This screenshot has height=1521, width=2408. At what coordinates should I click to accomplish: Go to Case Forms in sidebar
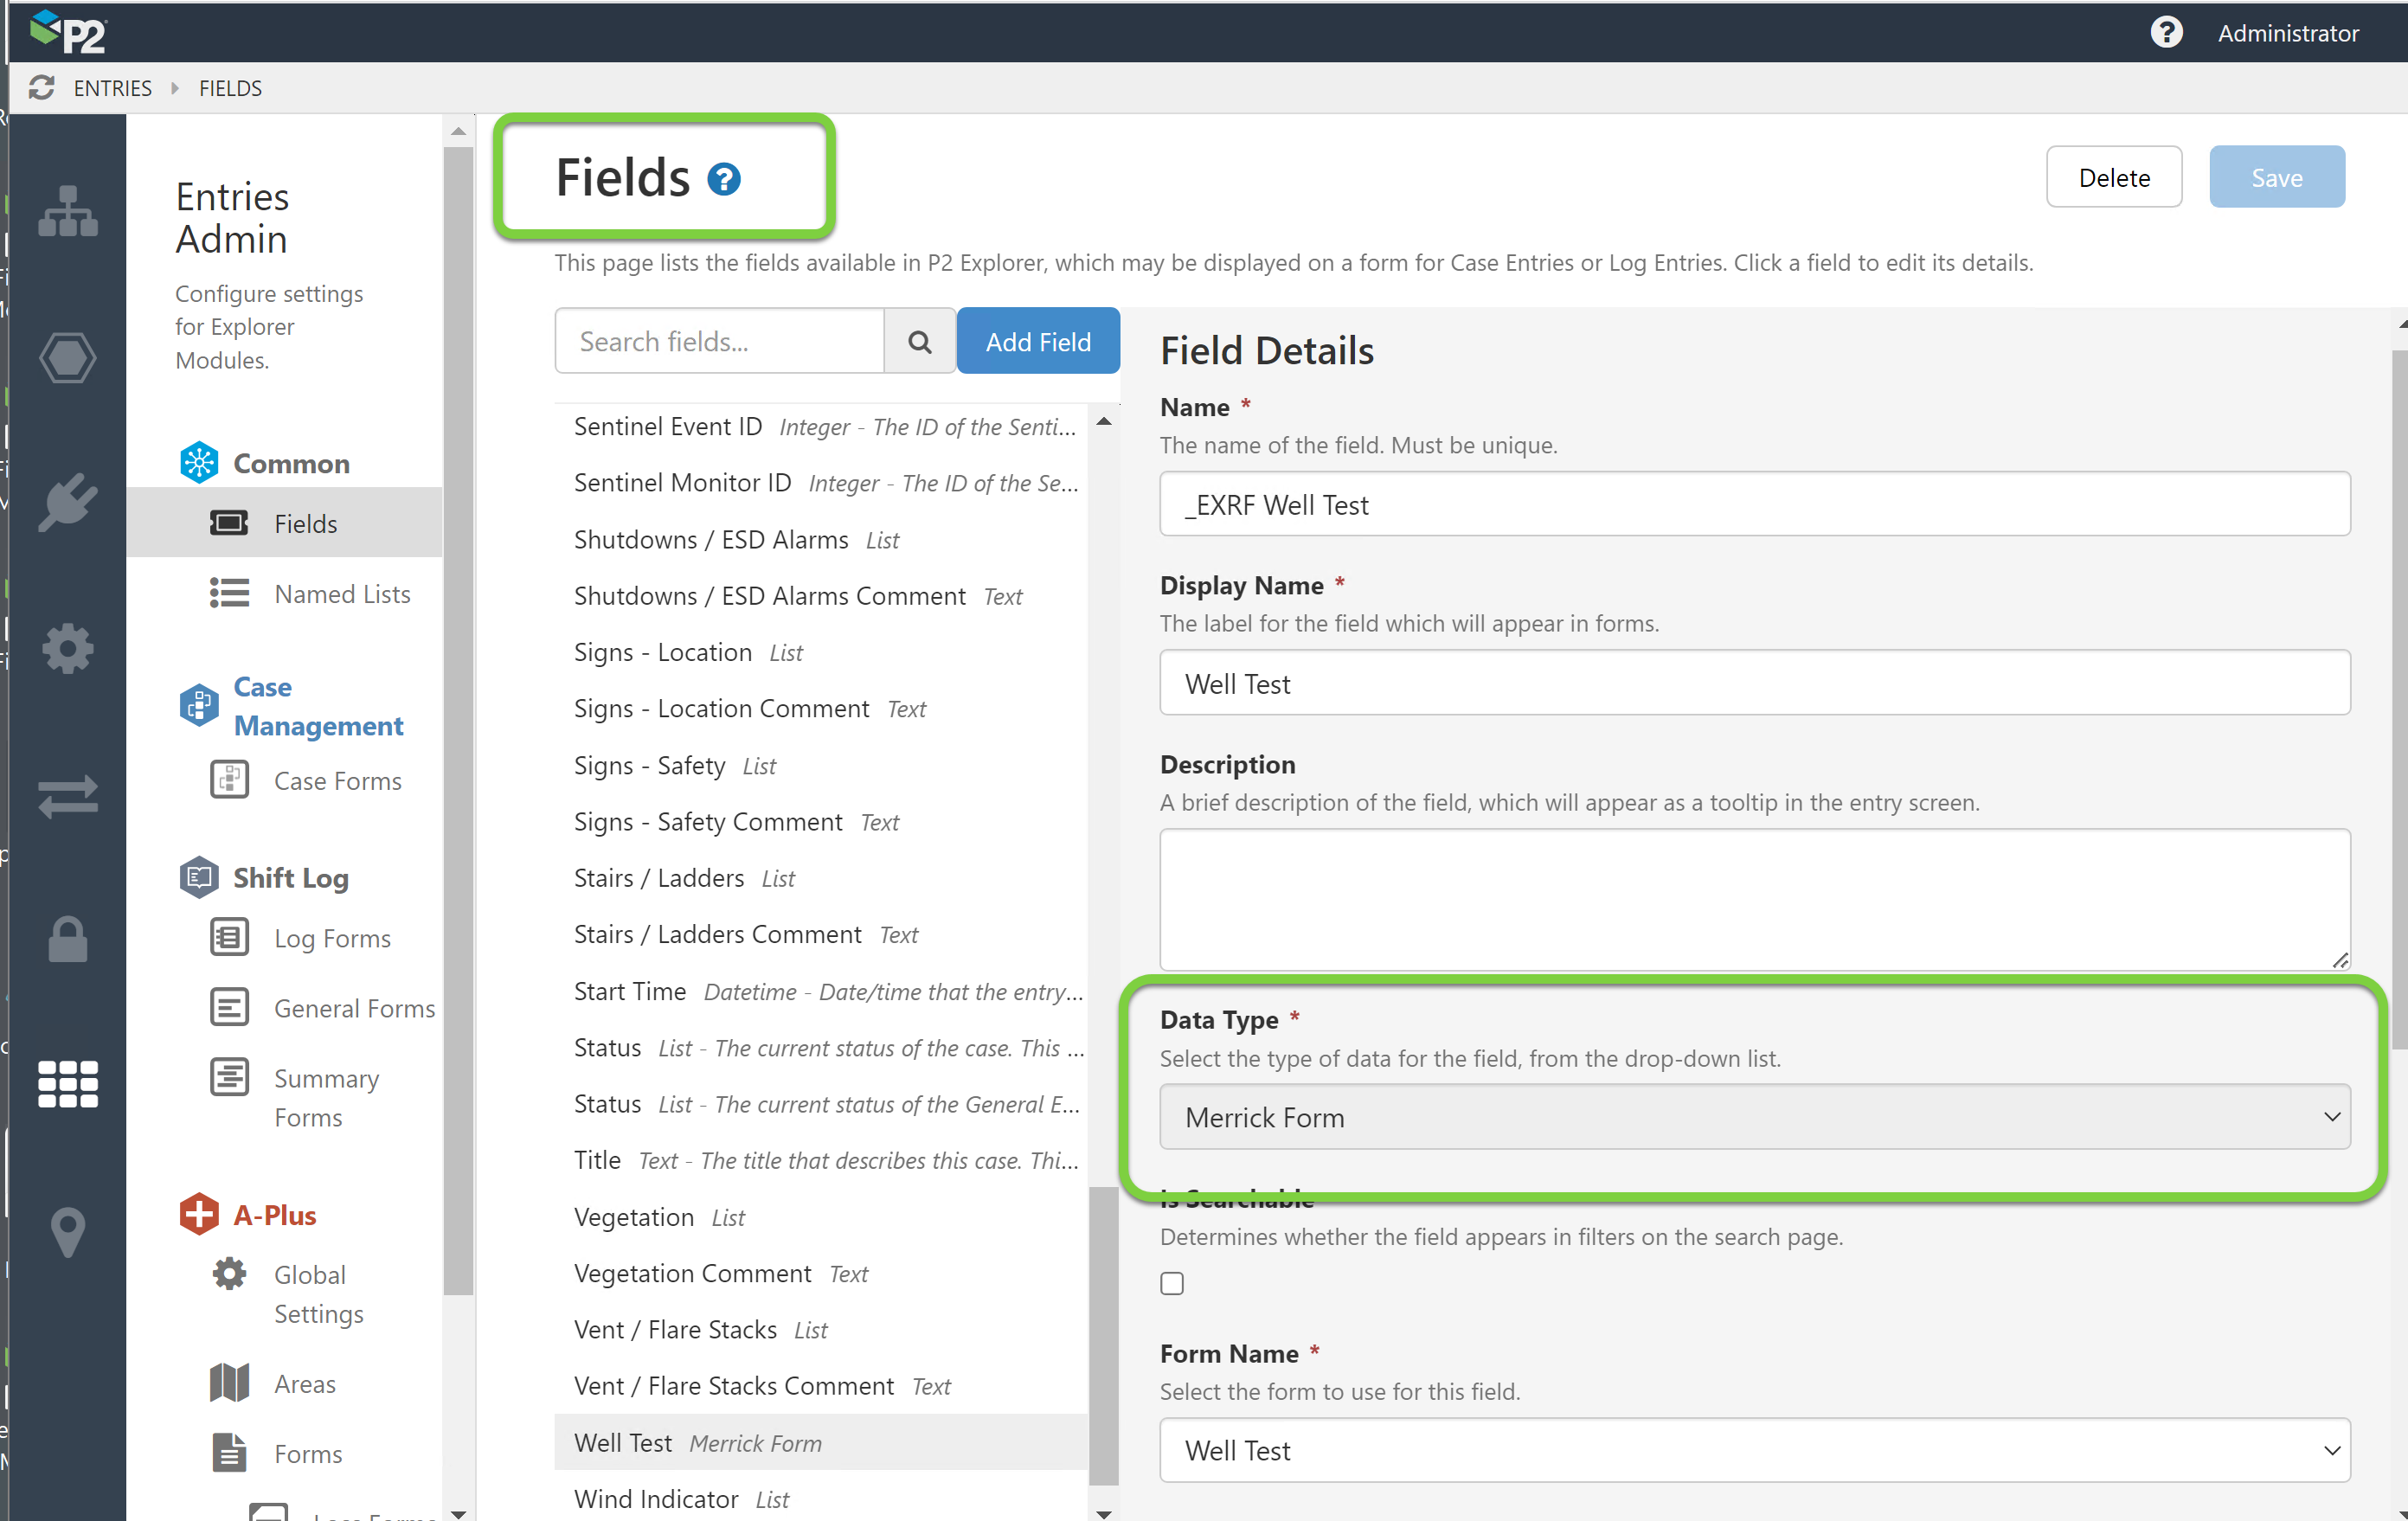(x=337, y=781)
